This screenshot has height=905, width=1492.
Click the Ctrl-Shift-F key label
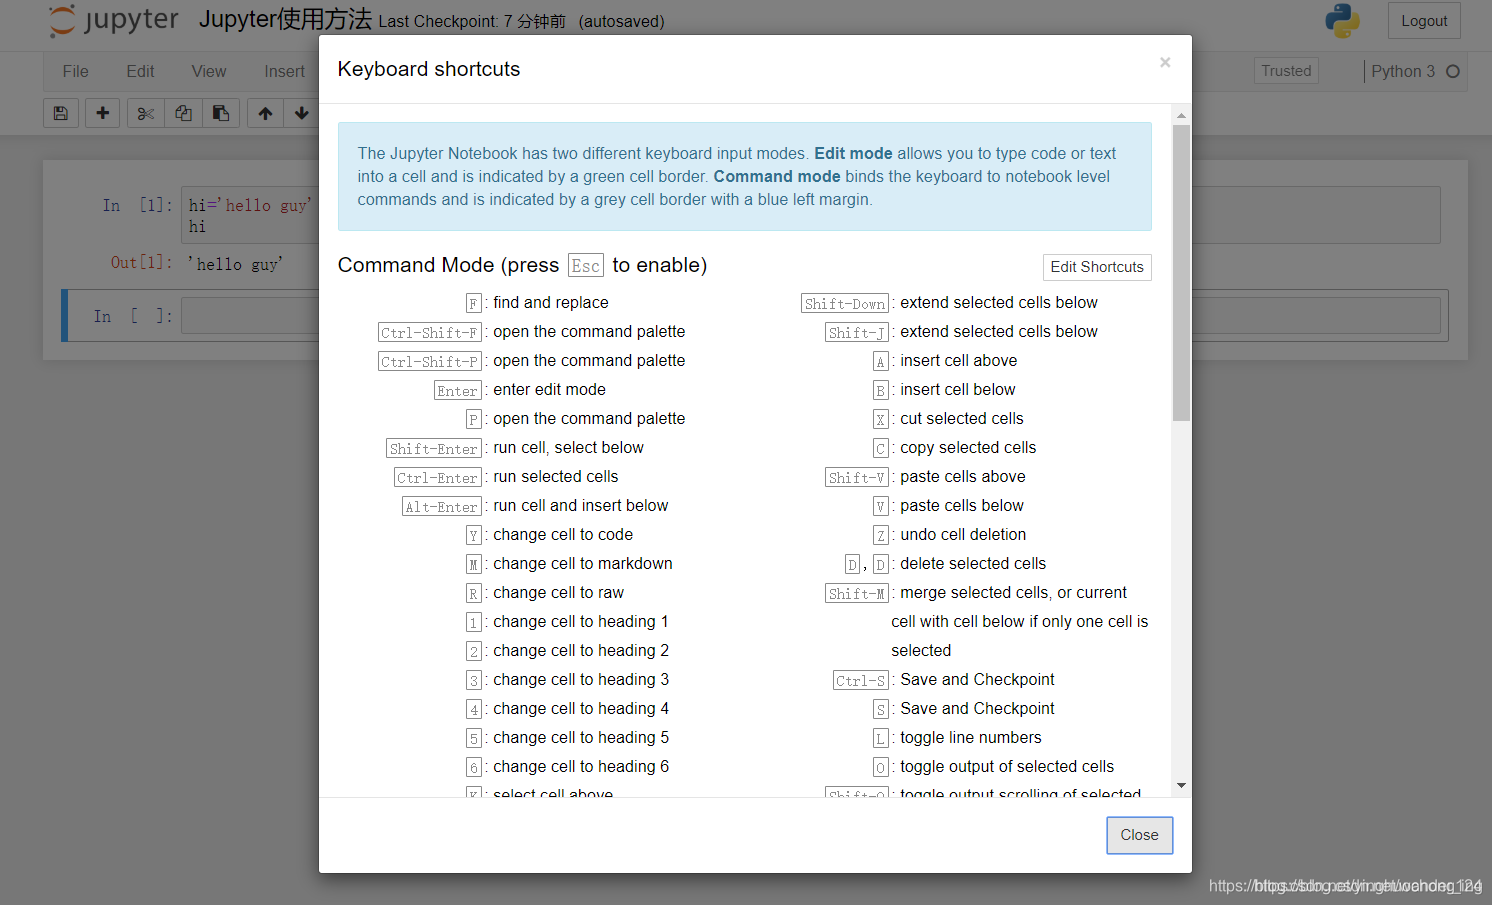[x=429, y=333]
